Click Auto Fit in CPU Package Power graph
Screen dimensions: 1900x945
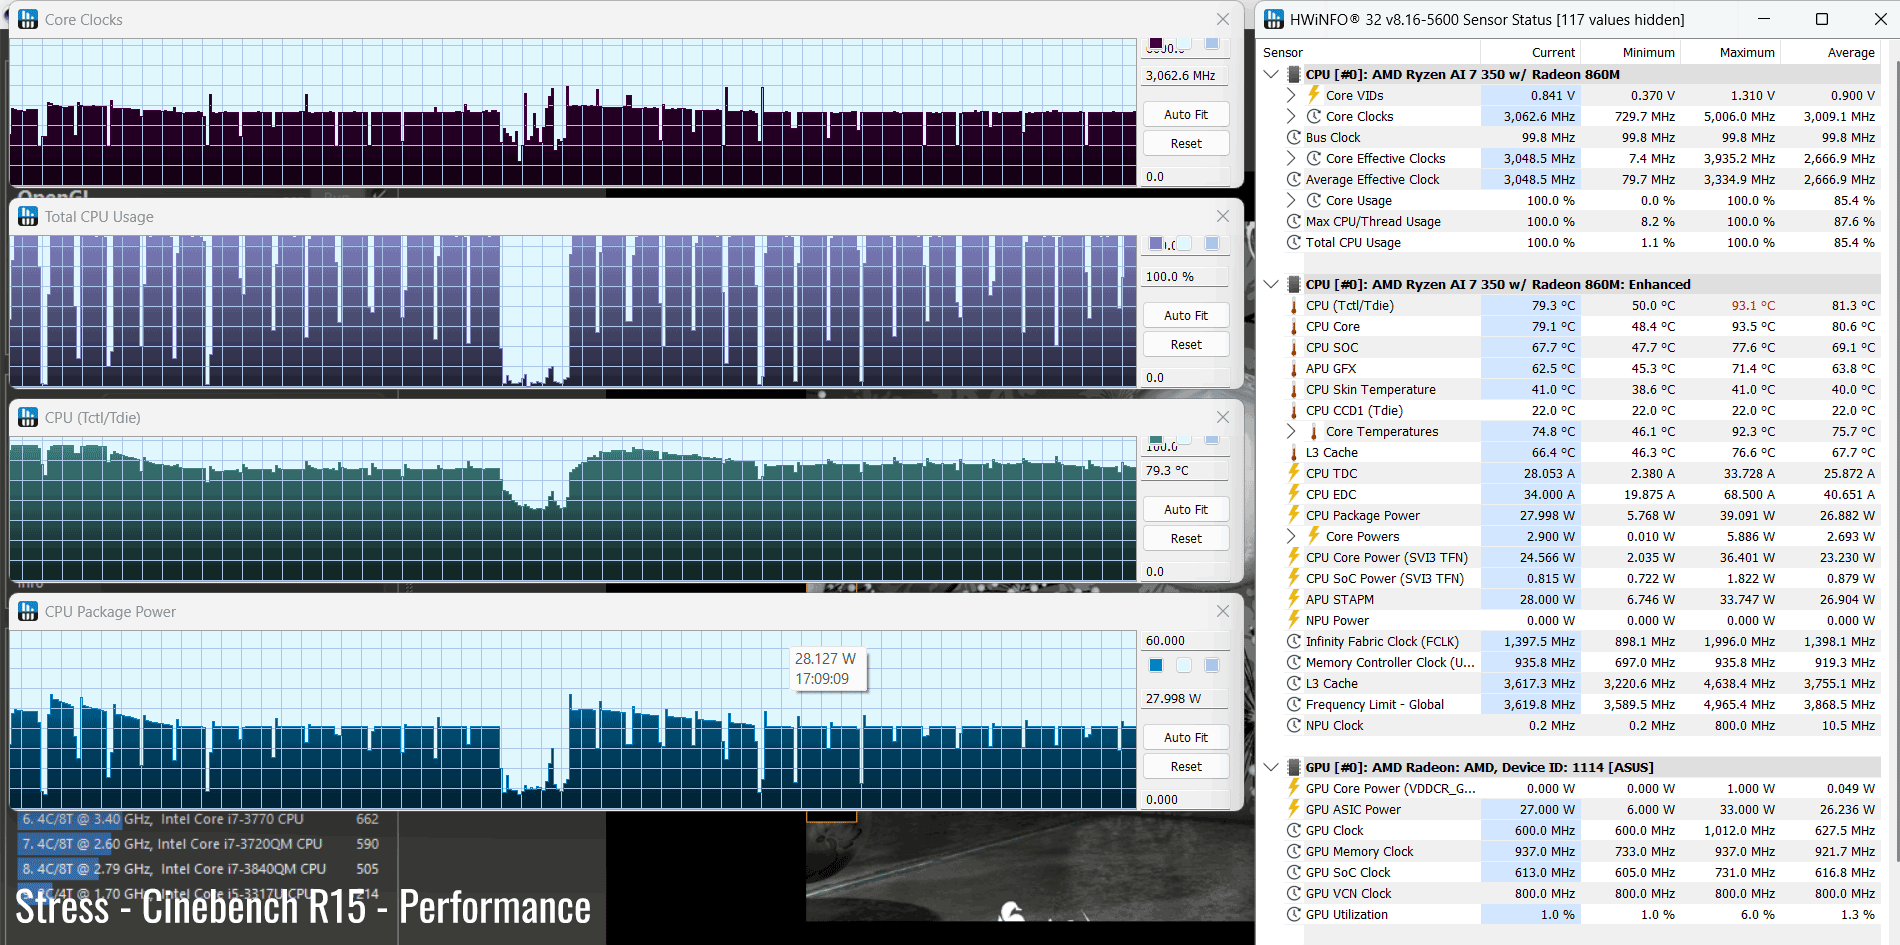coord(1186,737)
